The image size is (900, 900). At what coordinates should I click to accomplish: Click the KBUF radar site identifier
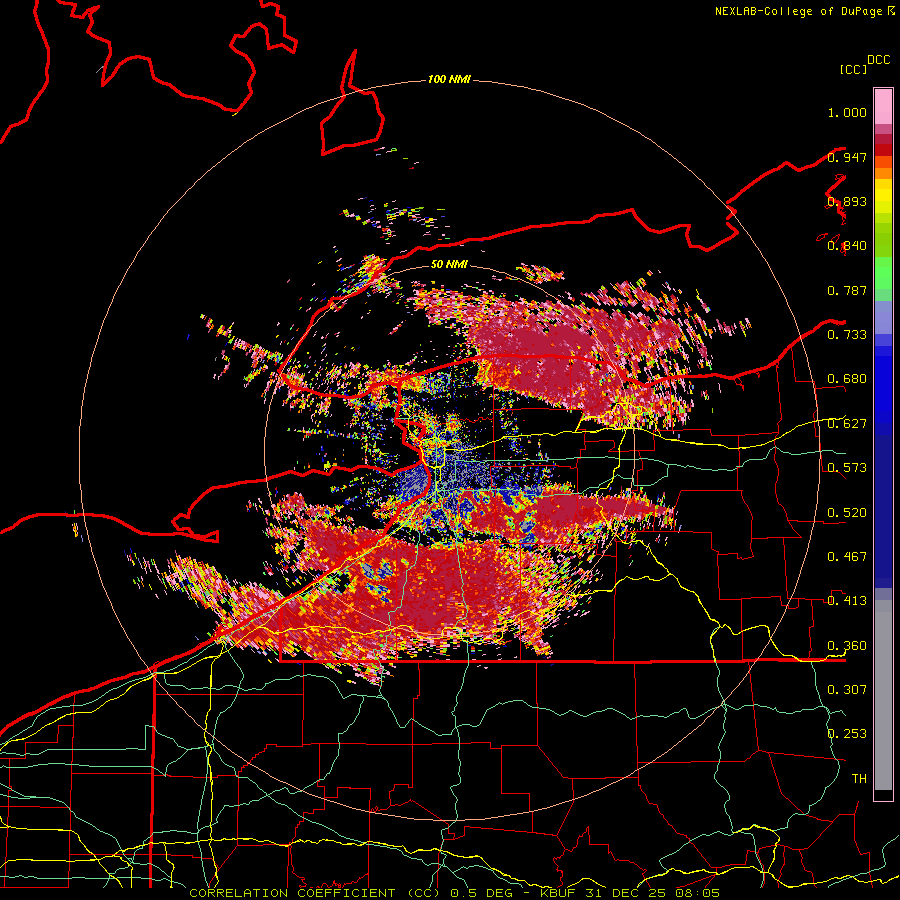(559, 893)
